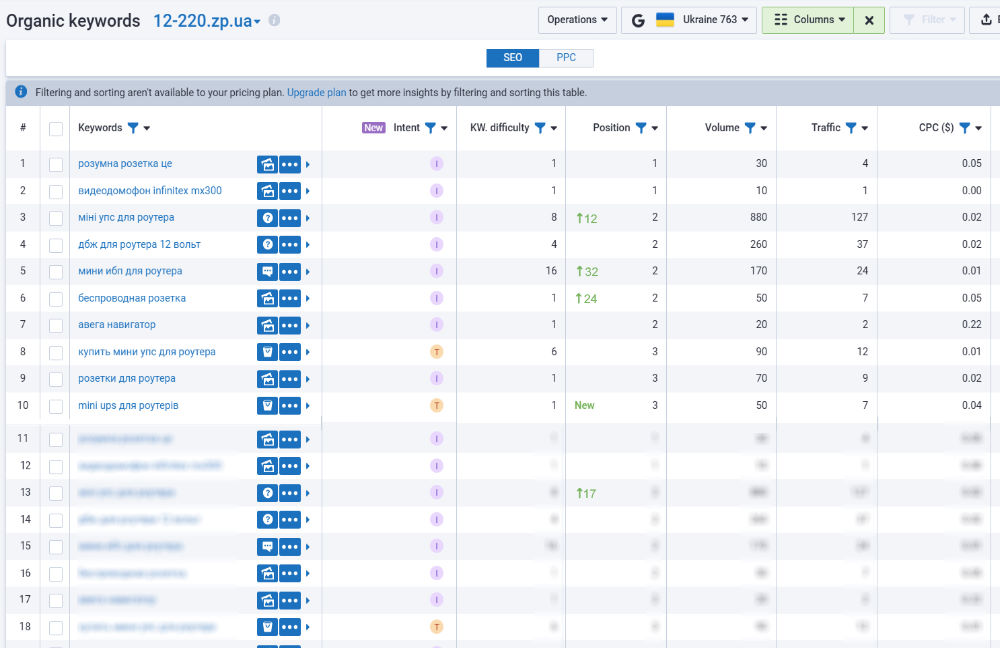Screen dimensions: 1000x648
Task: Switch to the SEO tab
Action: [513, 57]
